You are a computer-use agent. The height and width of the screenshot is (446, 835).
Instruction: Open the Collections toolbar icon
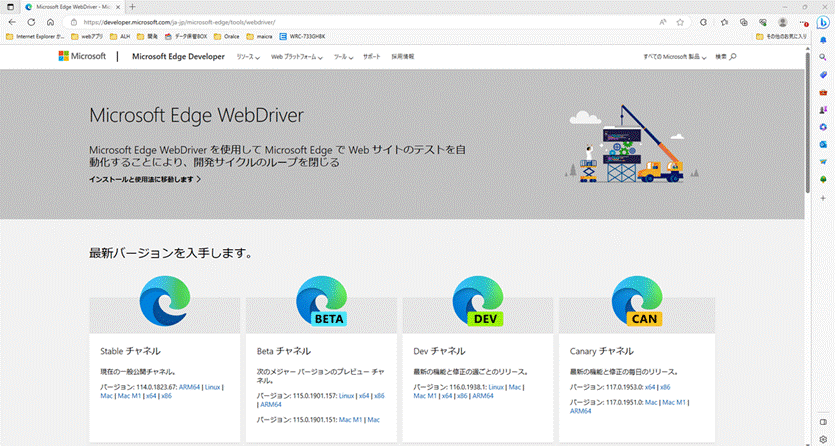point(744,22)
